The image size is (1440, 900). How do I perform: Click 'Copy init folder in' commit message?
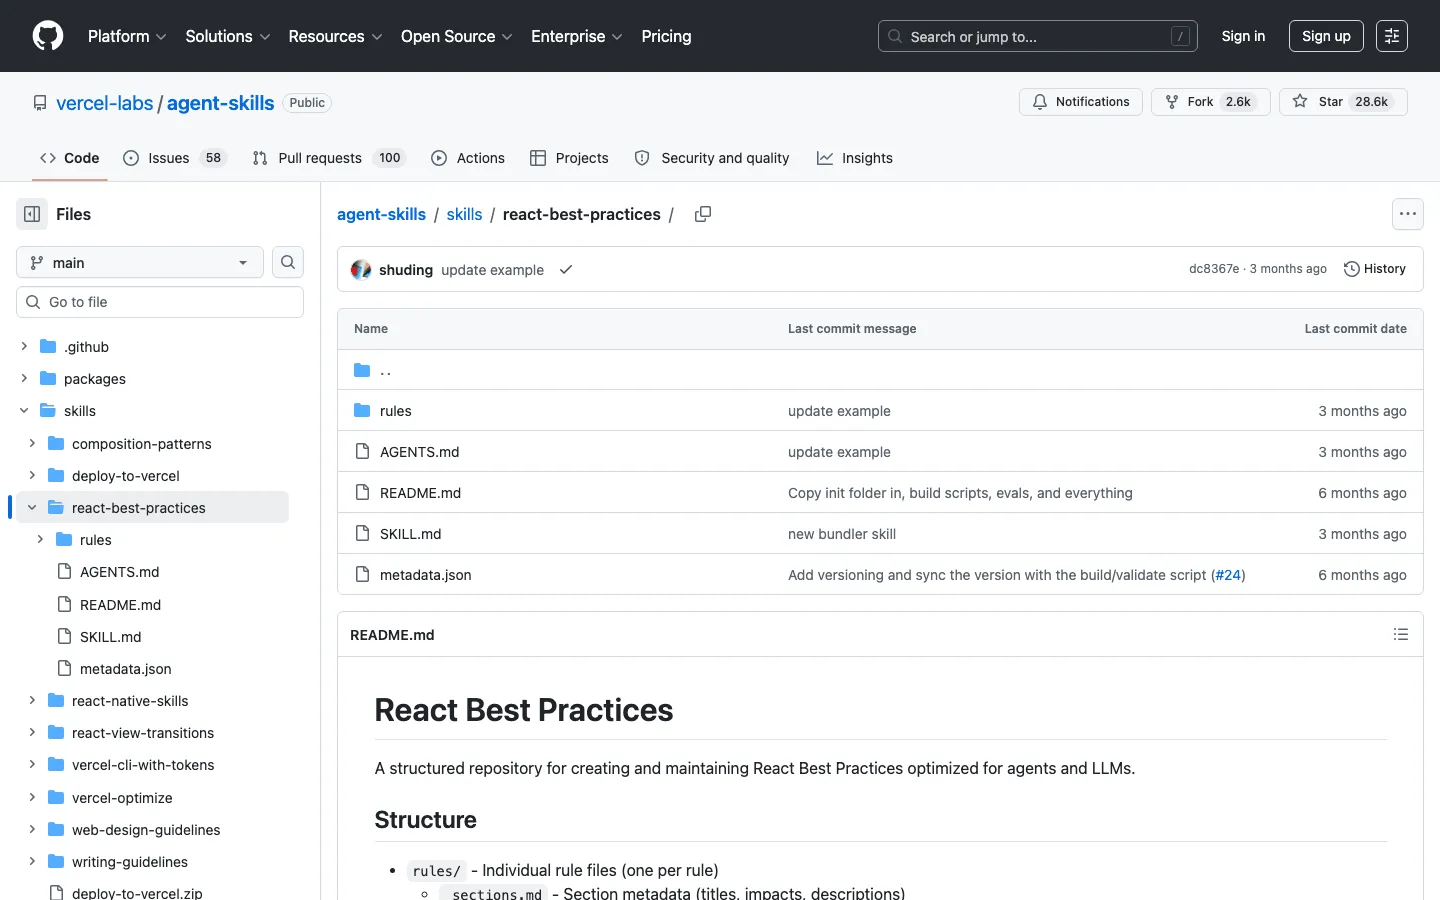point(960,493)
